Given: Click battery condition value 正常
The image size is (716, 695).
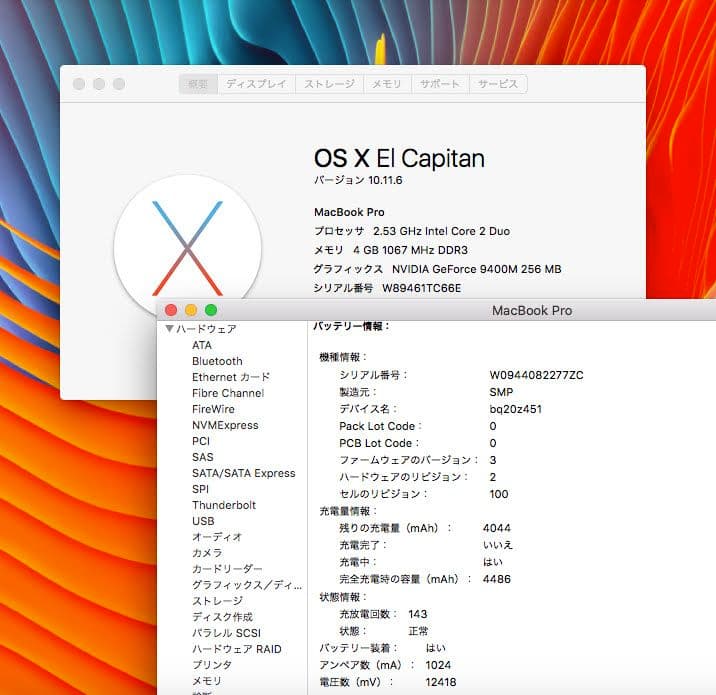Looking at the screenshot, I should coord(418,631).
